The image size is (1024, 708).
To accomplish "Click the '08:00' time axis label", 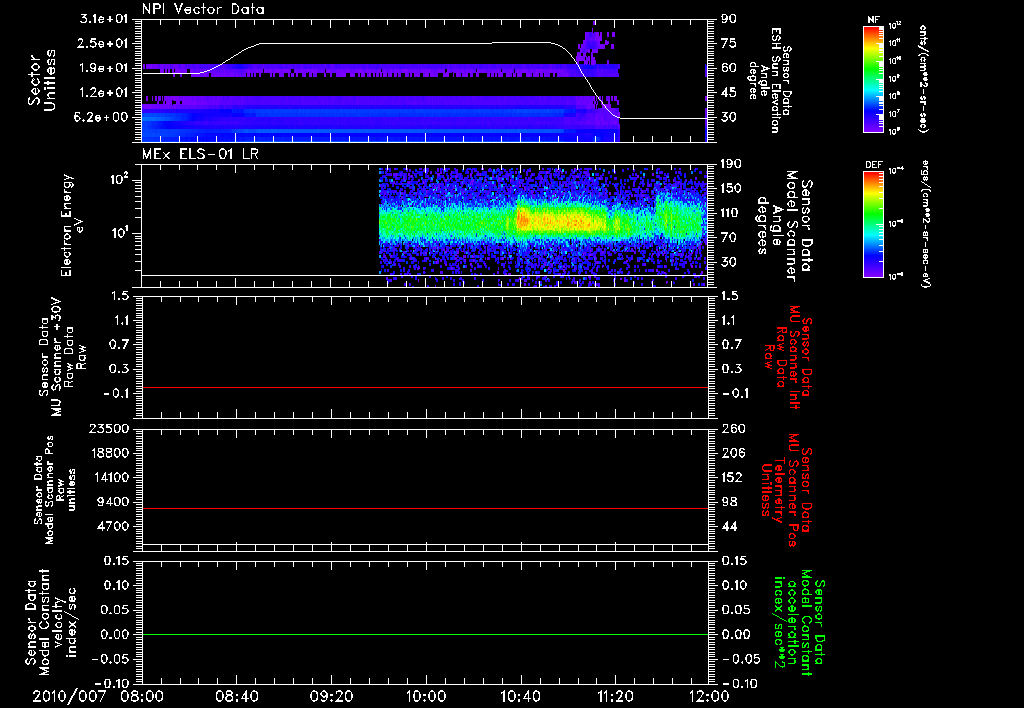I will coord(142,696).
